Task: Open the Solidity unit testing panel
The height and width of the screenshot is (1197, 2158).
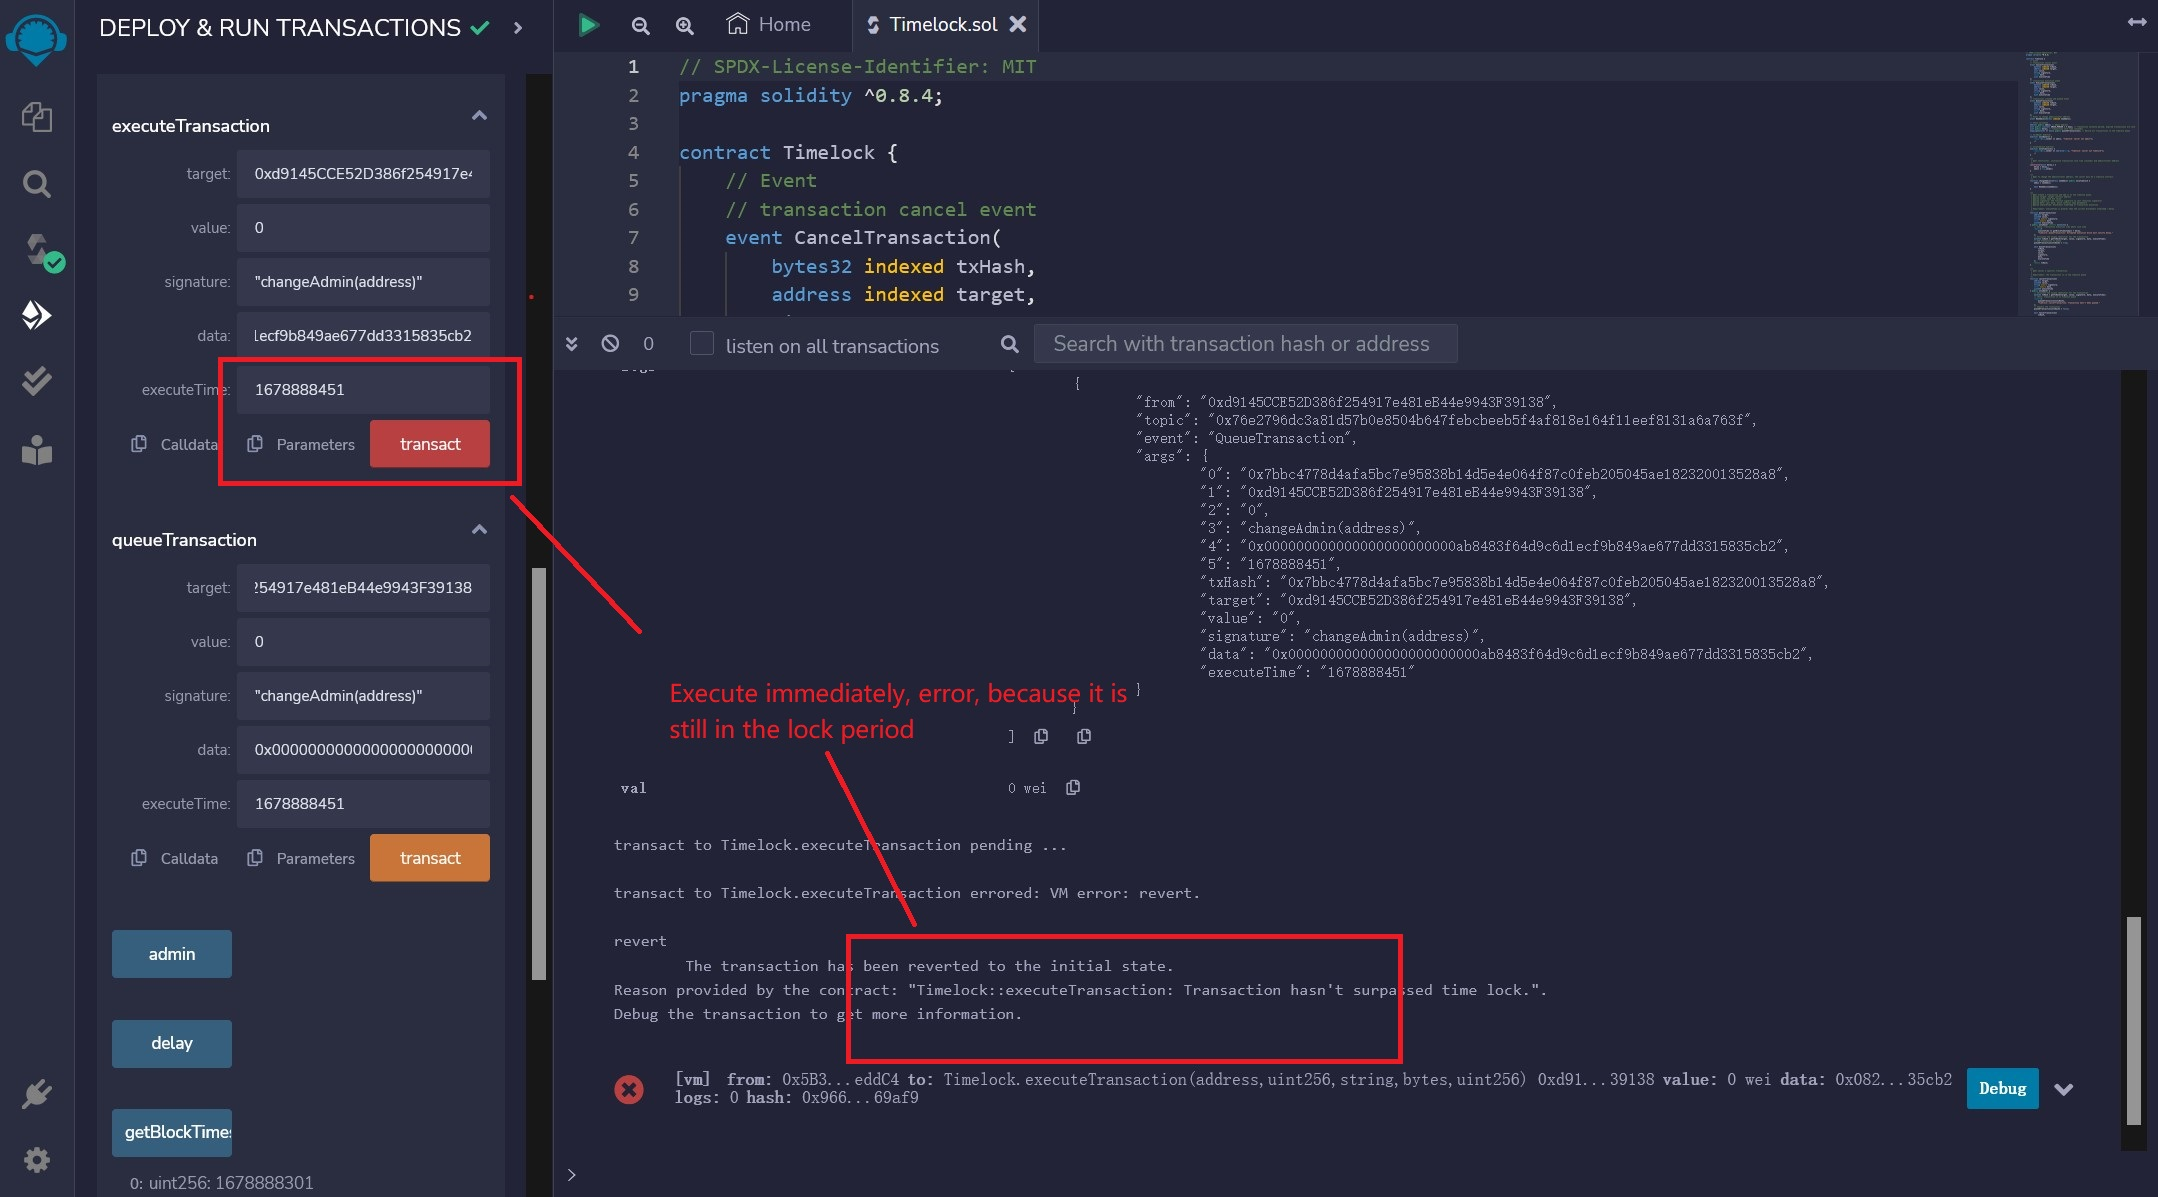Action: click(37, 380)
